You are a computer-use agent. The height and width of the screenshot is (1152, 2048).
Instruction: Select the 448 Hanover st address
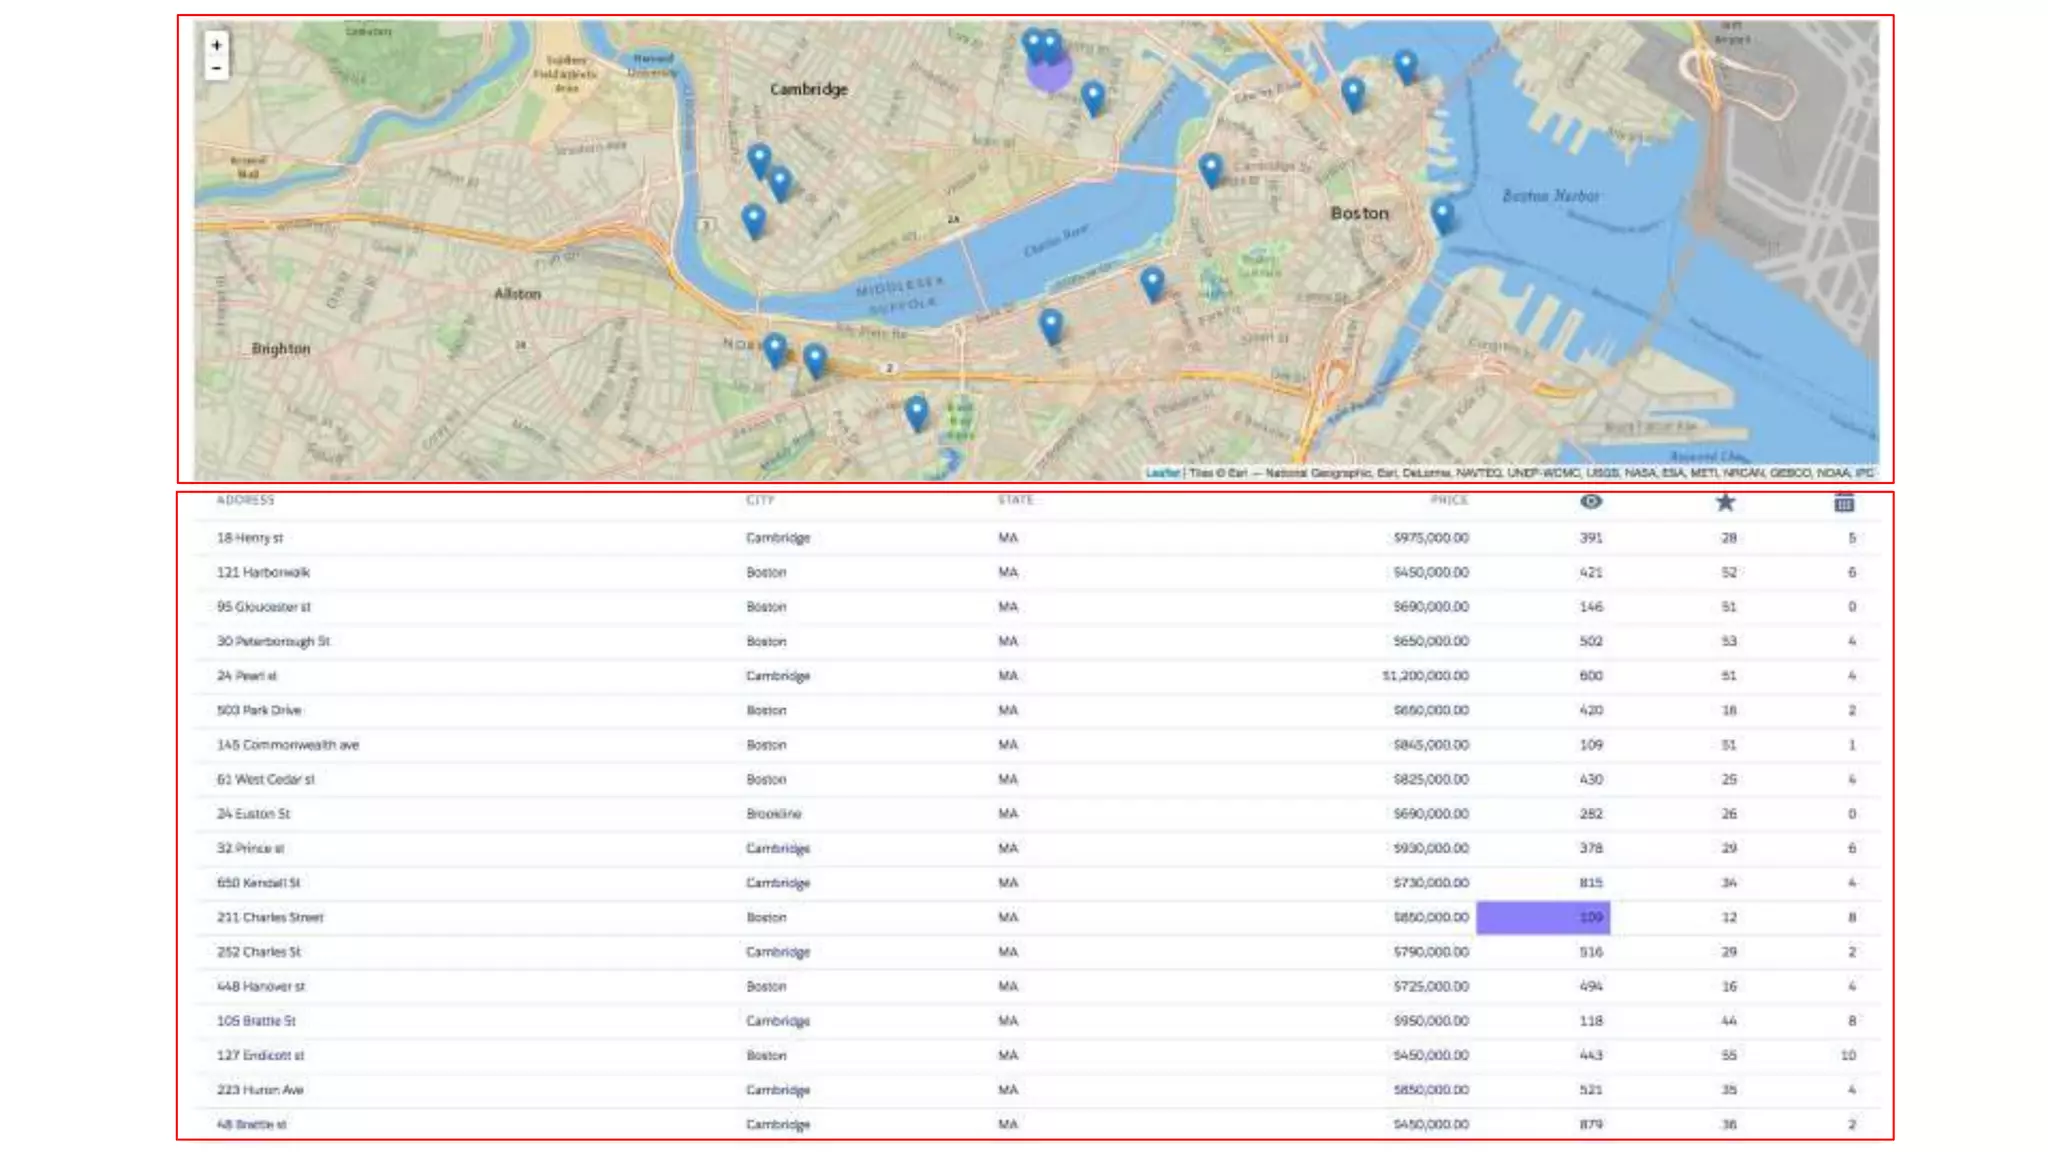pyautogui.click(x=261, y=986)
